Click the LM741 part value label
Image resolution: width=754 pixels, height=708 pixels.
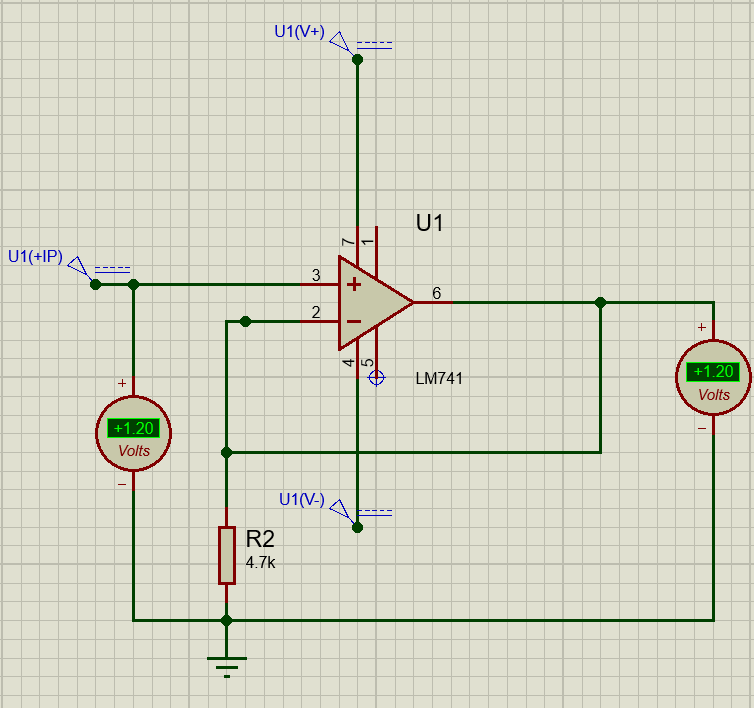coord(439,379)
